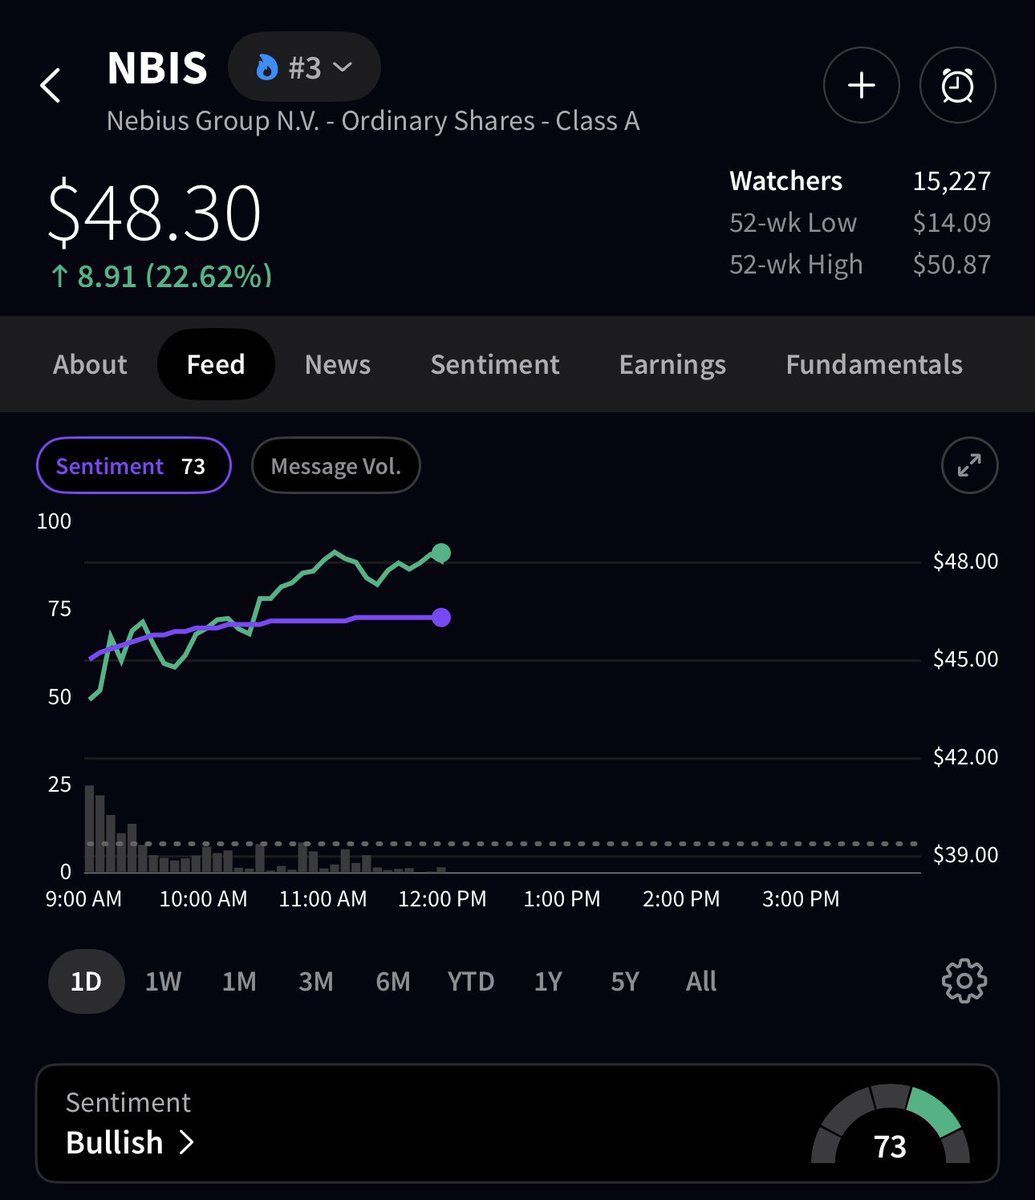The width and height of the screenshot is (1035, 1200).
Task: Select the 5Y time range
Action: pos(625,981)
